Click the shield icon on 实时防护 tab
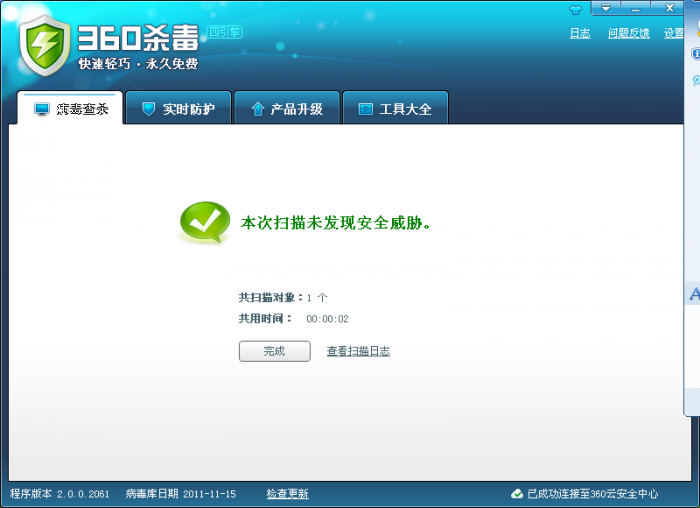 click(148, 108)
